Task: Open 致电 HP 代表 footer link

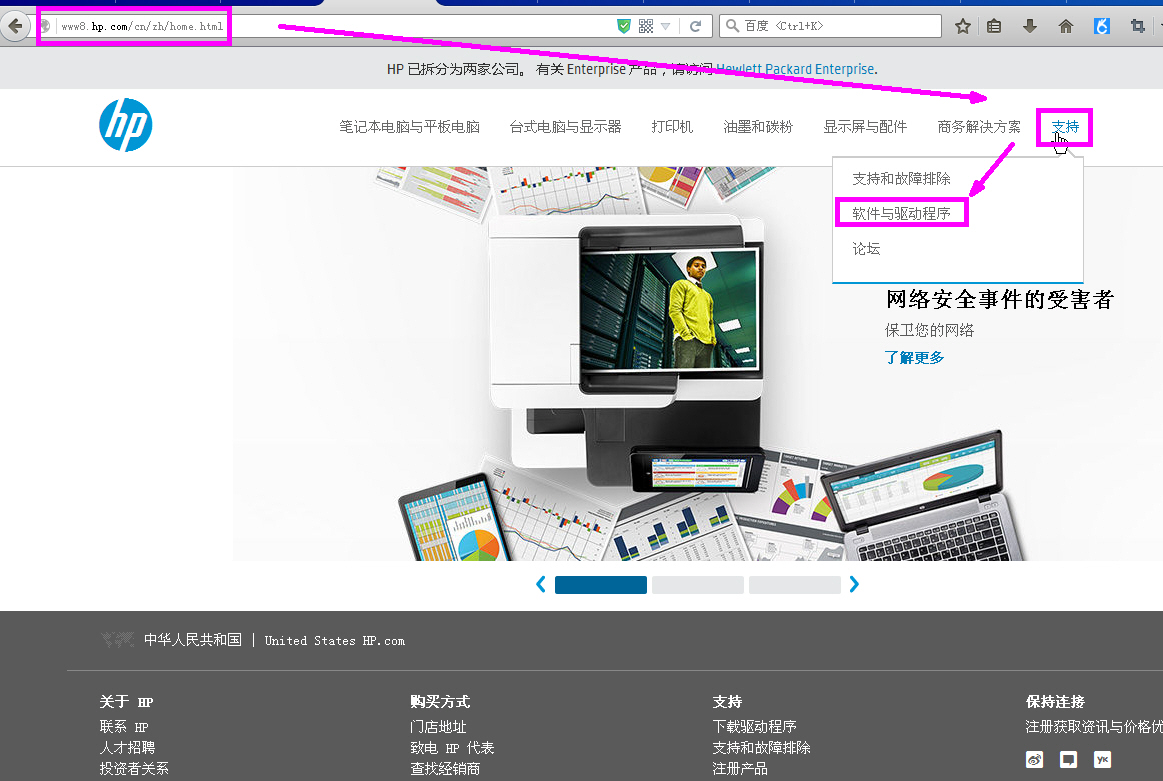Action: point(452,748)
